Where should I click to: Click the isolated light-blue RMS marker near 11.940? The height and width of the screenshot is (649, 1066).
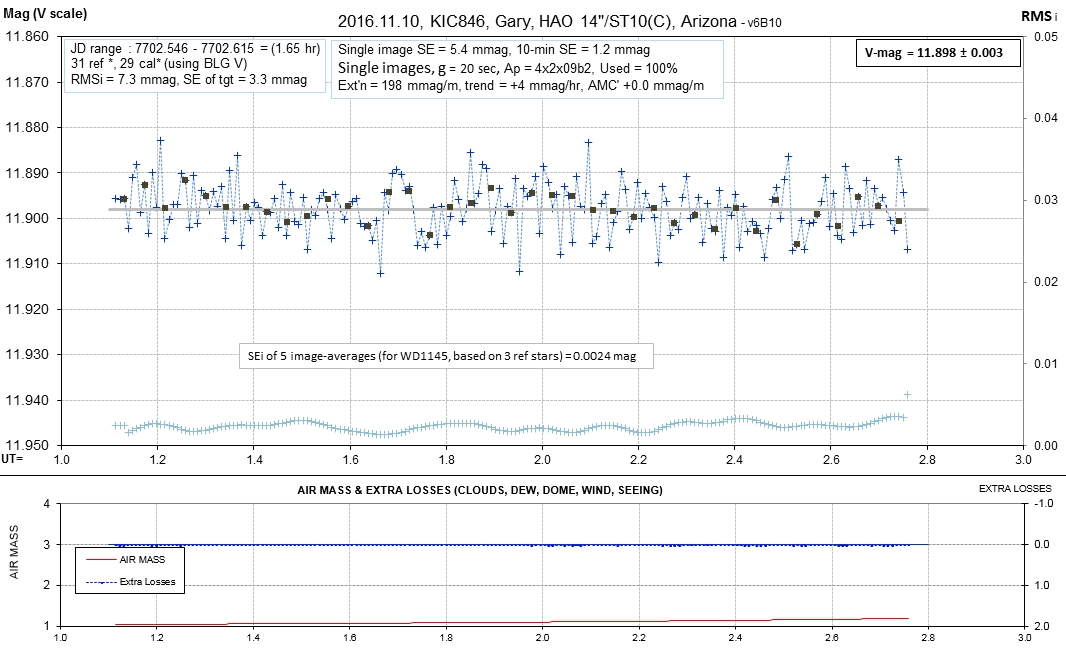click(907, 394)
